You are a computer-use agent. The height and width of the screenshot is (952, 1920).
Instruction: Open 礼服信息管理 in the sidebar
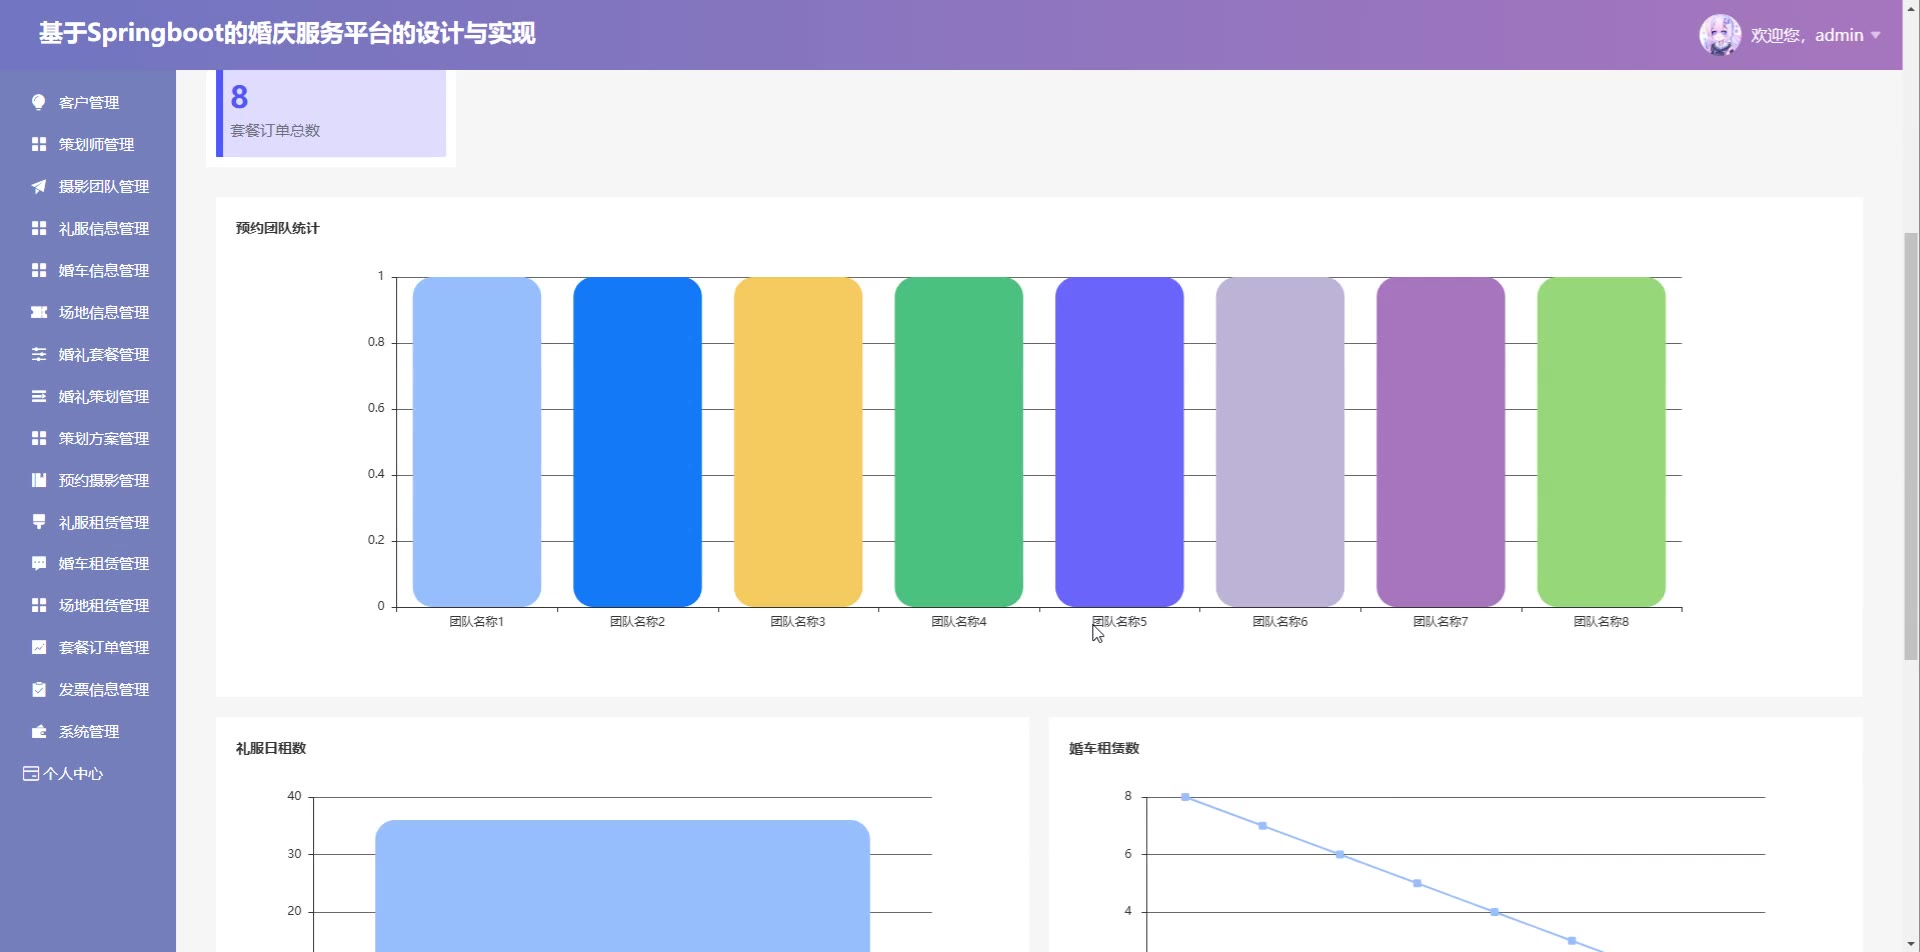pos(103,229)
